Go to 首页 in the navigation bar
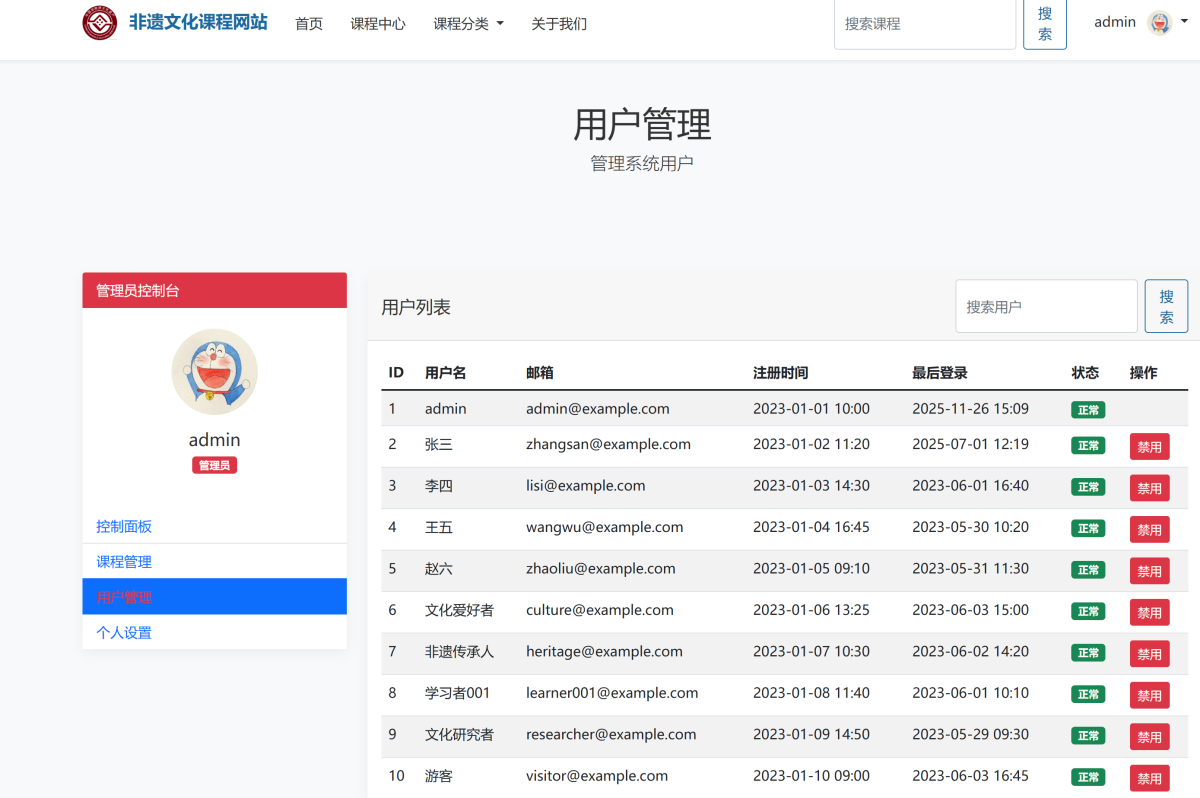The width and height of the screenshot is (1200, 798). click(309, 24)
